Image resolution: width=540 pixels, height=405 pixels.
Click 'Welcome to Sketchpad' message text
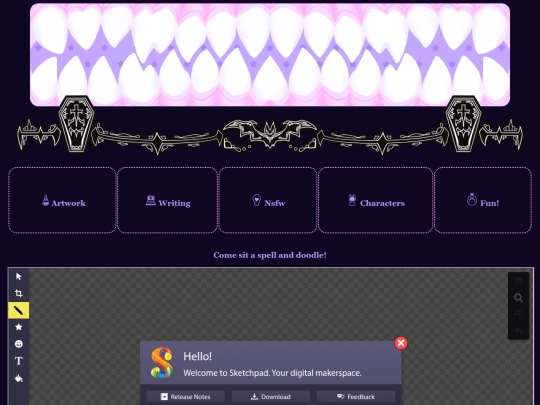pos(272,373)
